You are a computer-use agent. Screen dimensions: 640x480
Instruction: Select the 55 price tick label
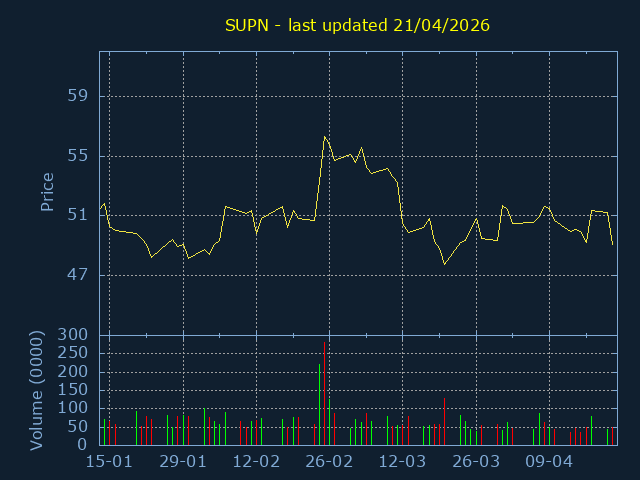coord(78,156)
